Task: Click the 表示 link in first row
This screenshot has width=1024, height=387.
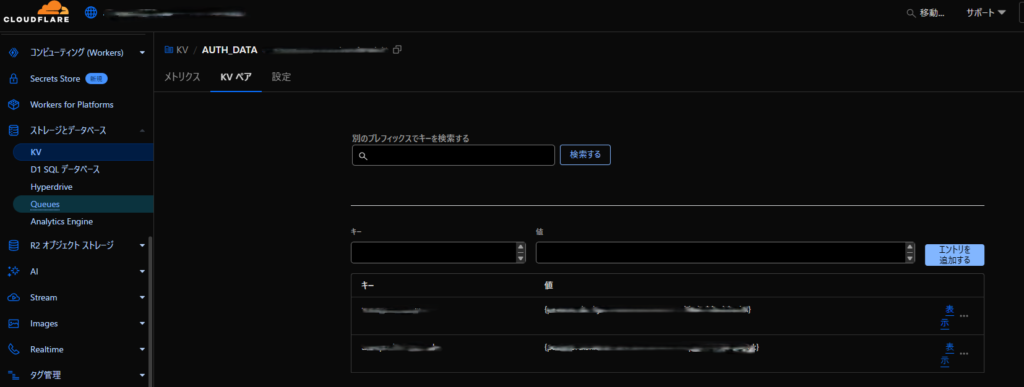Action: tap(946, 316)
